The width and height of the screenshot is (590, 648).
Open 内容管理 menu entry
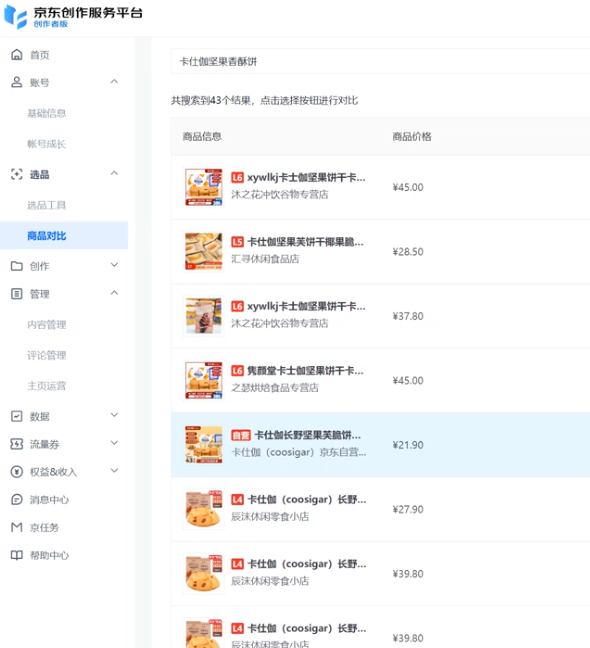point(47,324)
